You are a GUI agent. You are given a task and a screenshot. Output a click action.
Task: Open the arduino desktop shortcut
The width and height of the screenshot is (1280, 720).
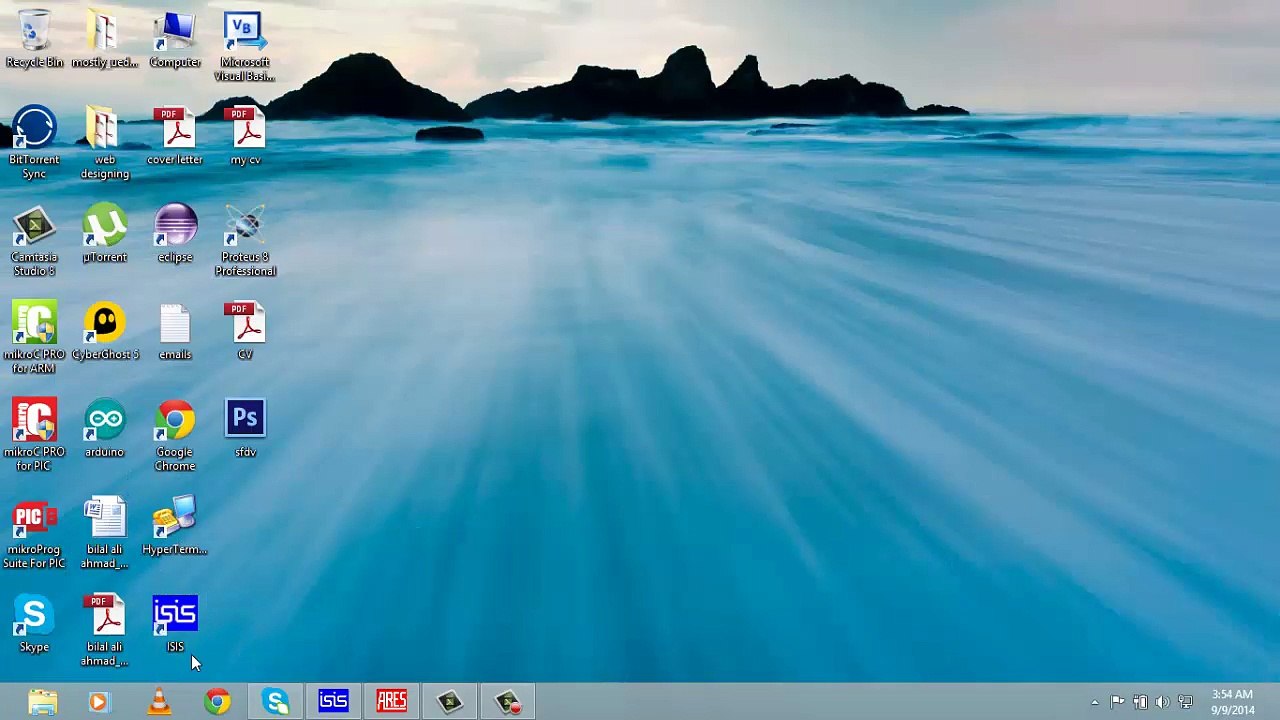point(104,429)
